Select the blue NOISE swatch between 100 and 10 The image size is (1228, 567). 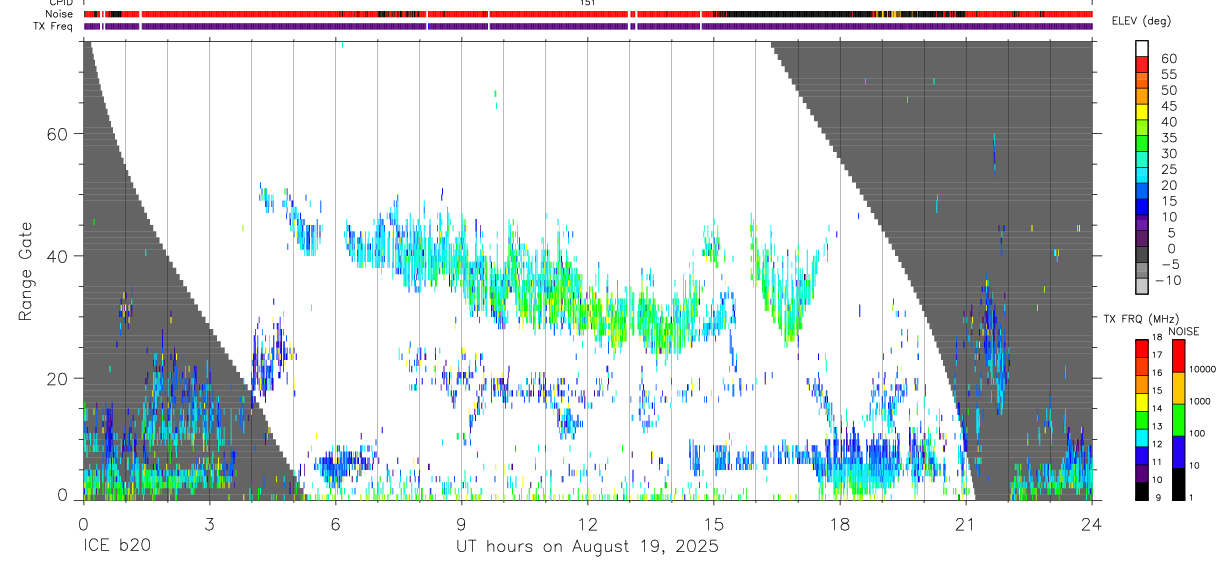tap(1178, 452)
